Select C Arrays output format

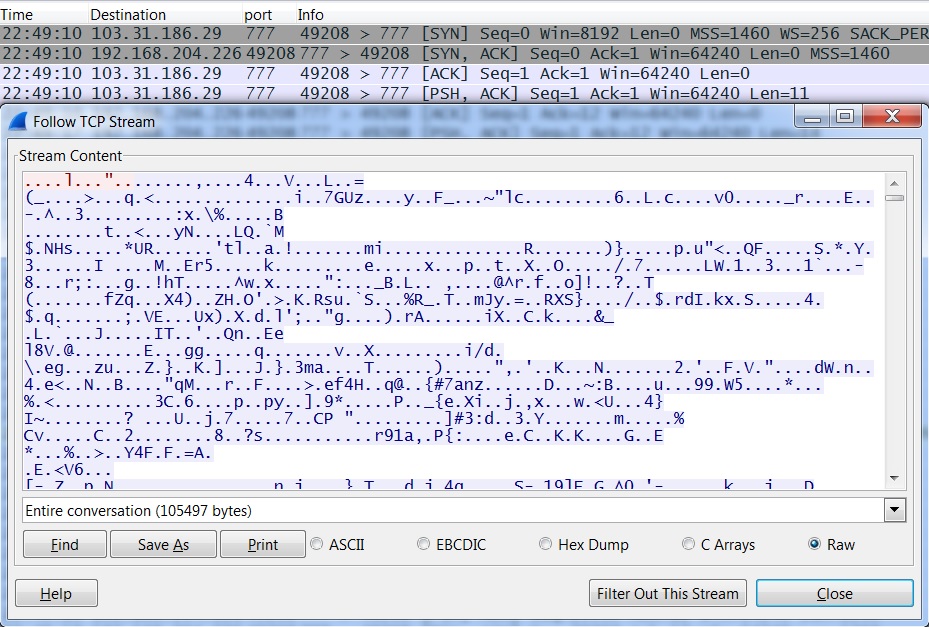(688, 545)
